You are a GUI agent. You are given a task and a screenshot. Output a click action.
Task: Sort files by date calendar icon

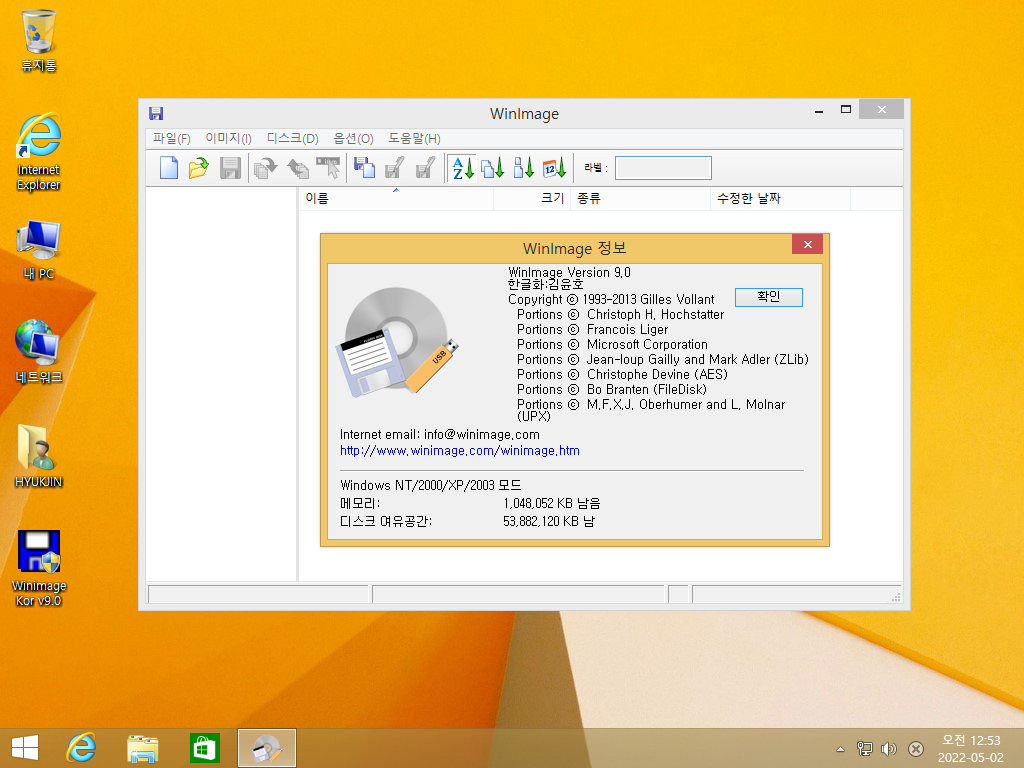pyautogui.click(x=554, y=168)
